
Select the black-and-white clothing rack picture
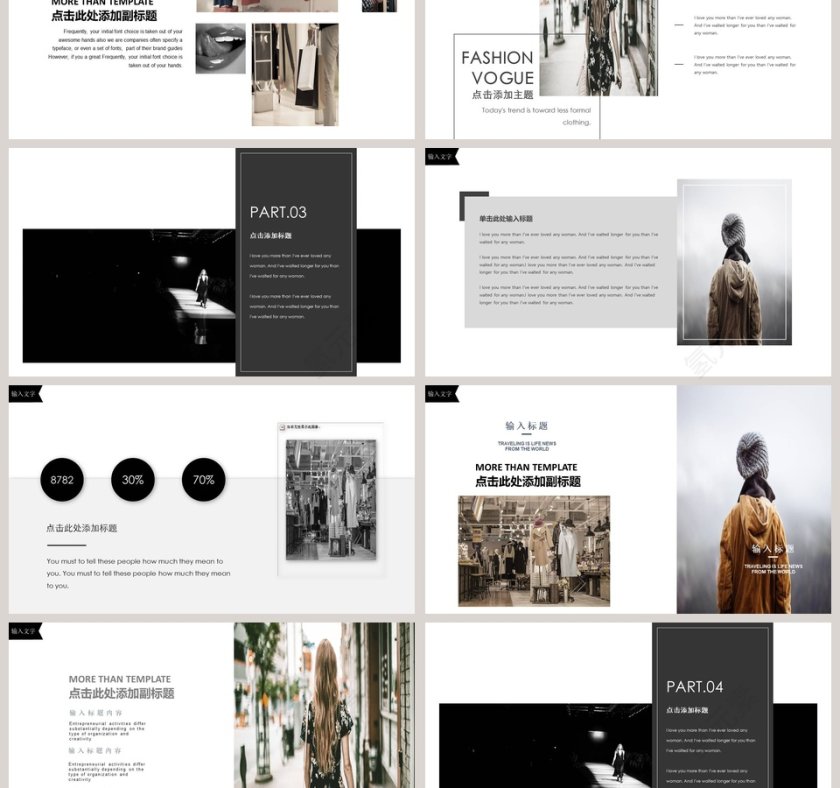pyautogui.click(x=330, y=500)
